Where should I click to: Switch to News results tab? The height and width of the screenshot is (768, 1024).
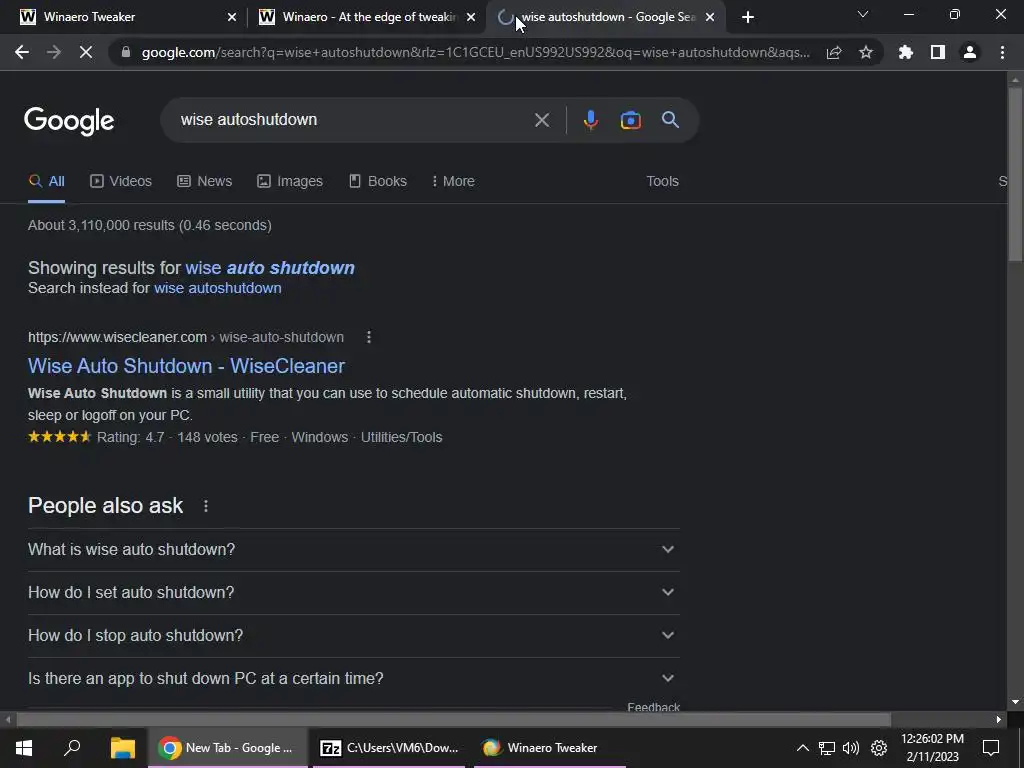click(x=204, y=182)
